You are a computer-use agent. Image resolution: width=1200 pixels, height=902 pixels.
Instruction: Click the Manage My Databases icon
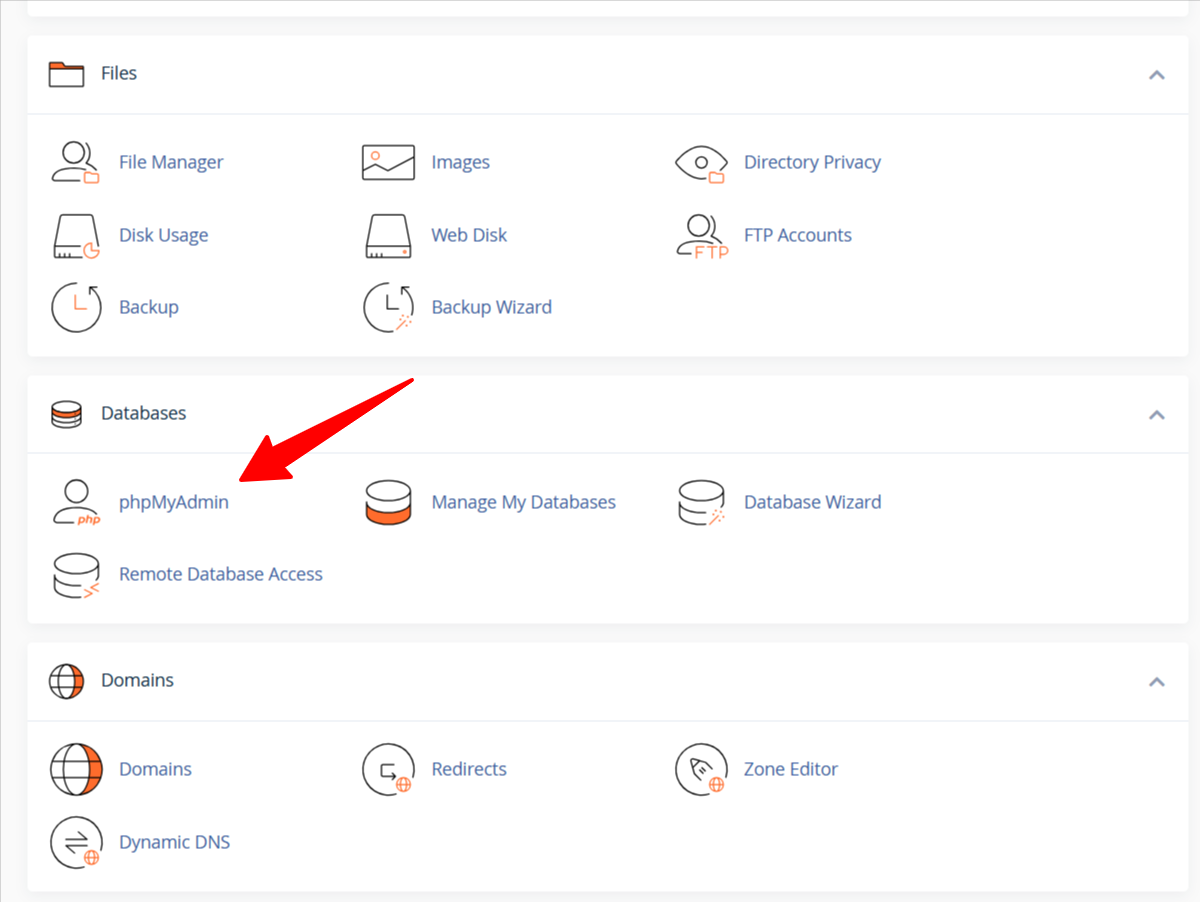tap(388, 502)
